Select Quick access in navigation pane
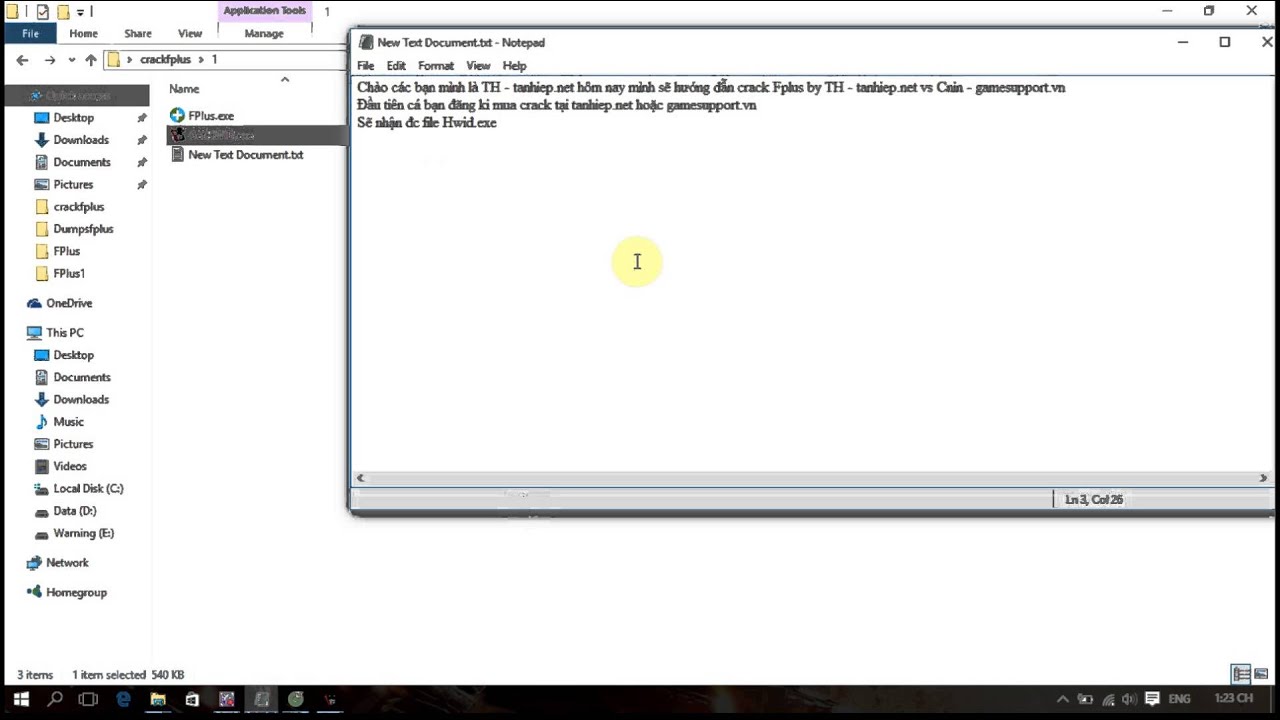The image size is (1280, 720). tap(76, 96)
